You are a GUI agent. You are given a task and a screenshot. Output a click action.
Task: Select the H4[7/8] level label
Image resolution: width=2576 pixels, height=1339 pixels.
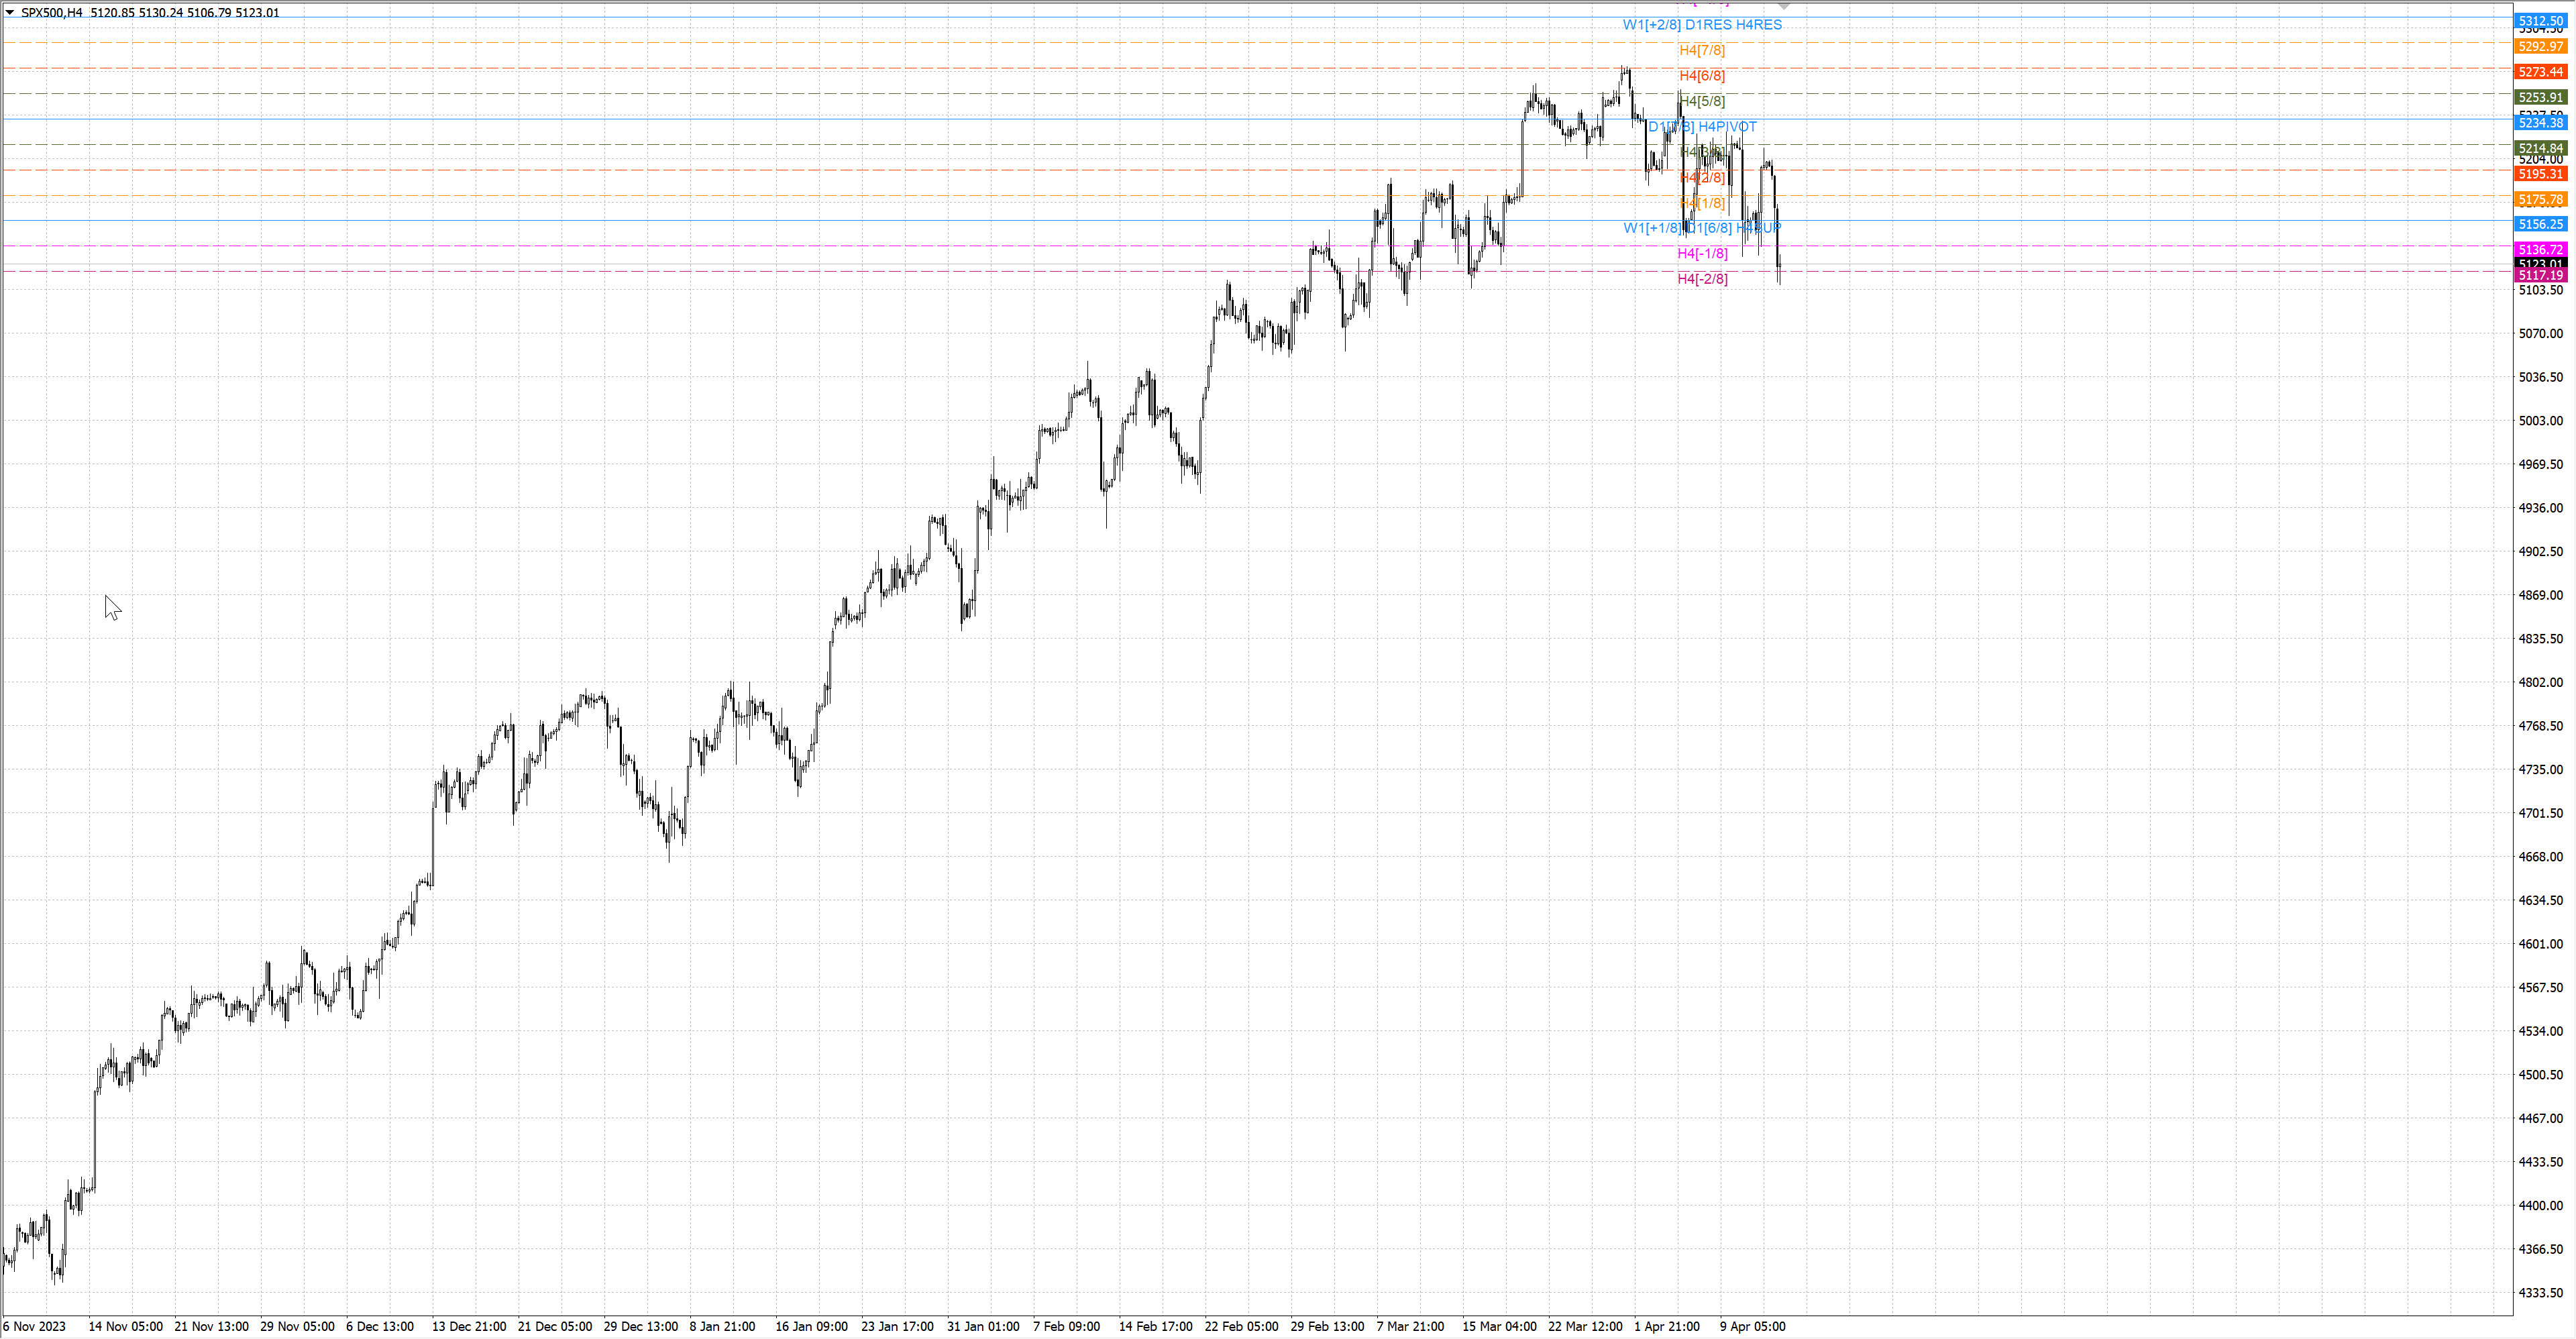[1701, 50]
